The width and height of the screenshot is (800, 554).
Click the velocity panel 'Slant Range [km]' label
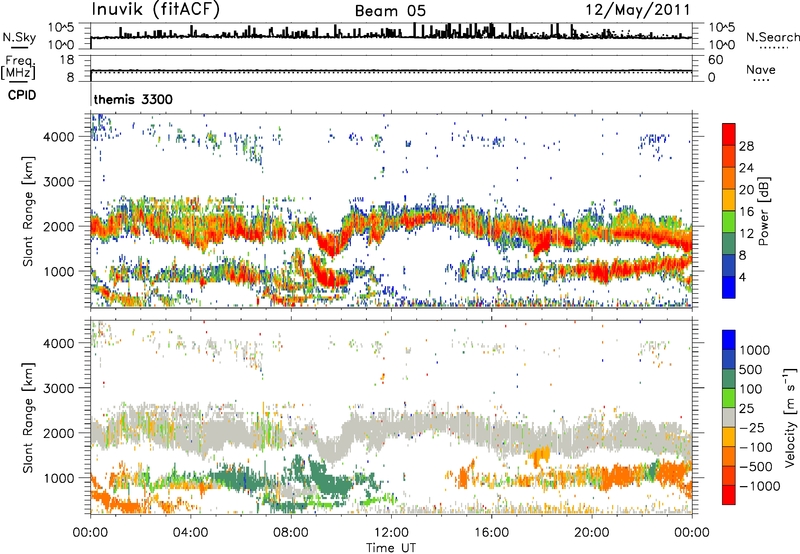(x=28, y=417)
